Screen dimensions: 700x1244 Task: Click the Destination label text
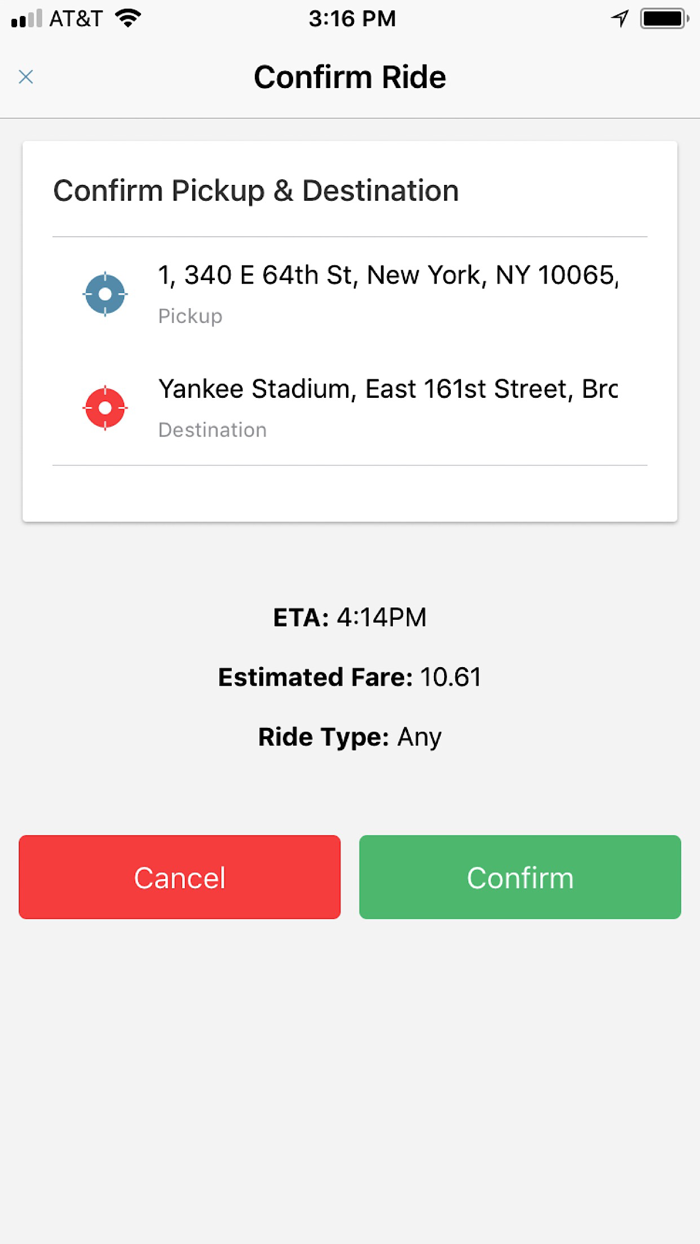(x=212, y=430)
